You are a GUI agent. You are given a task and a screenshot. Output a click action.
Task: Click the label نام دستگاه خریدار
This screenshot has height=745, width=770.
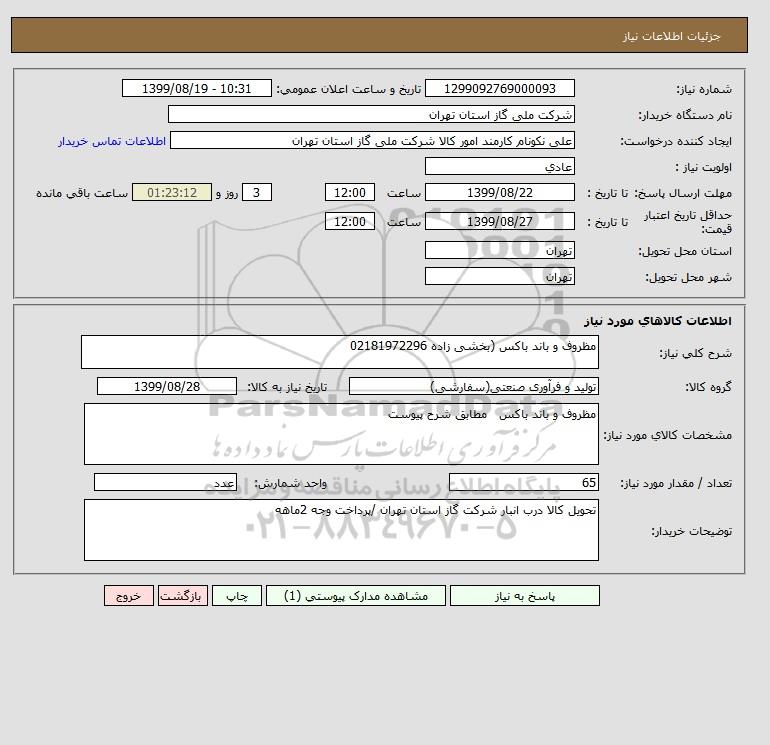pyautogui.click(x=685, y=115)
